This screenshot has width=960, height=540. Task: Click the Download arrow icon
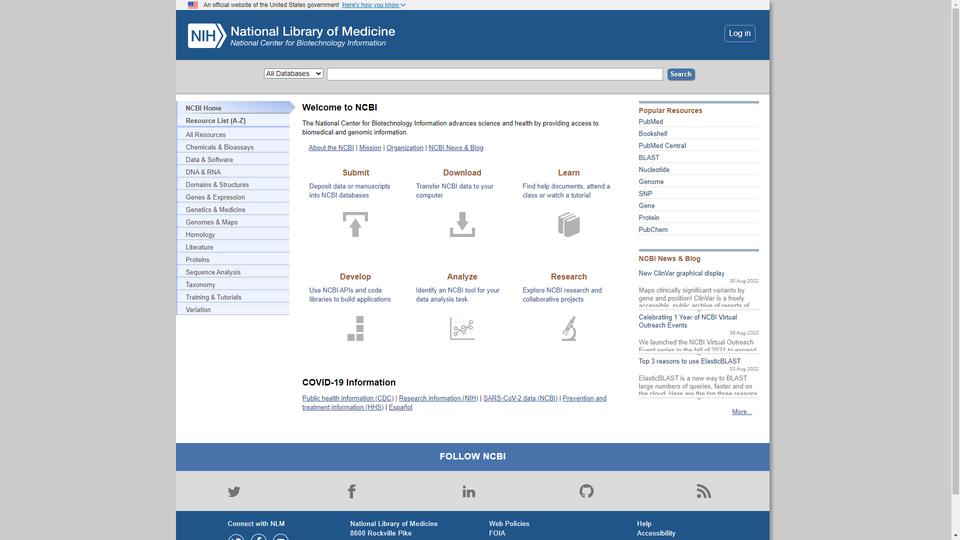[x=462, y=224]
